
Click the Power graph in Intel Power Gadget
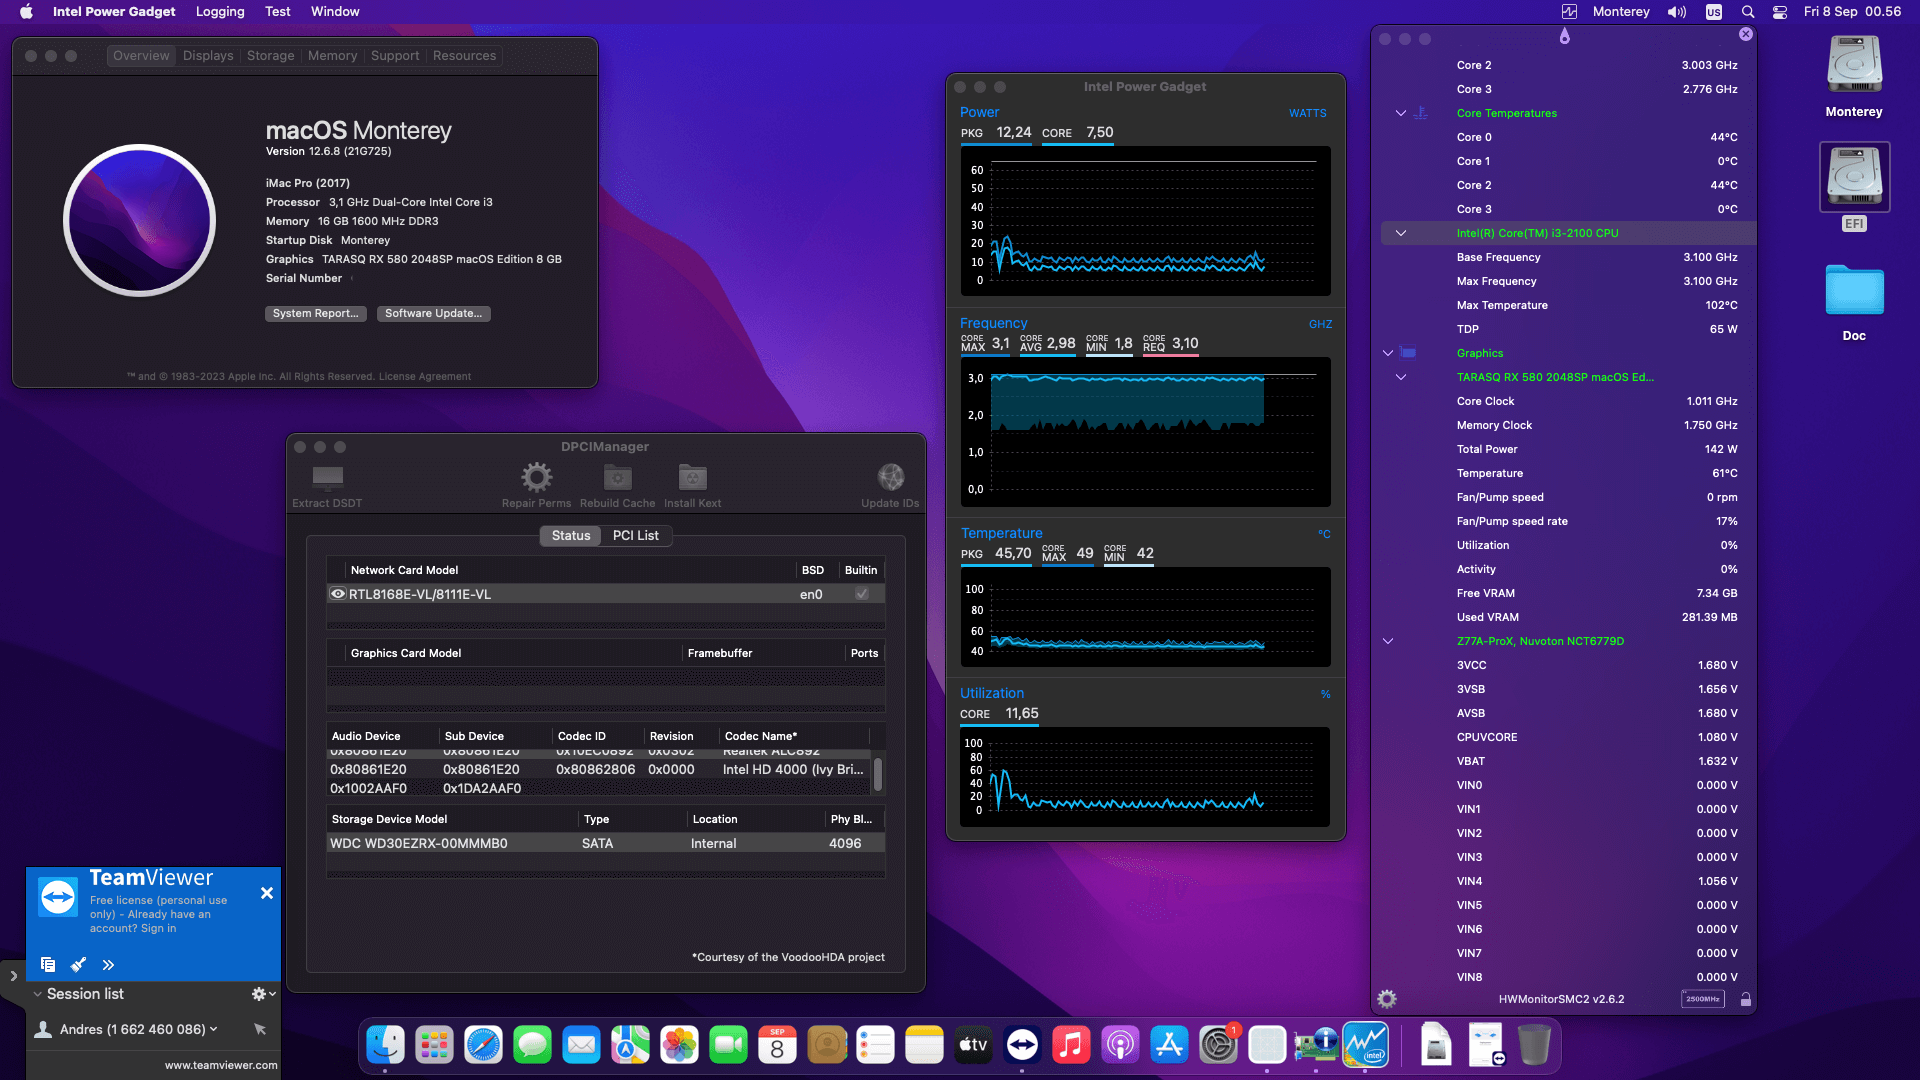point(1145,221)
